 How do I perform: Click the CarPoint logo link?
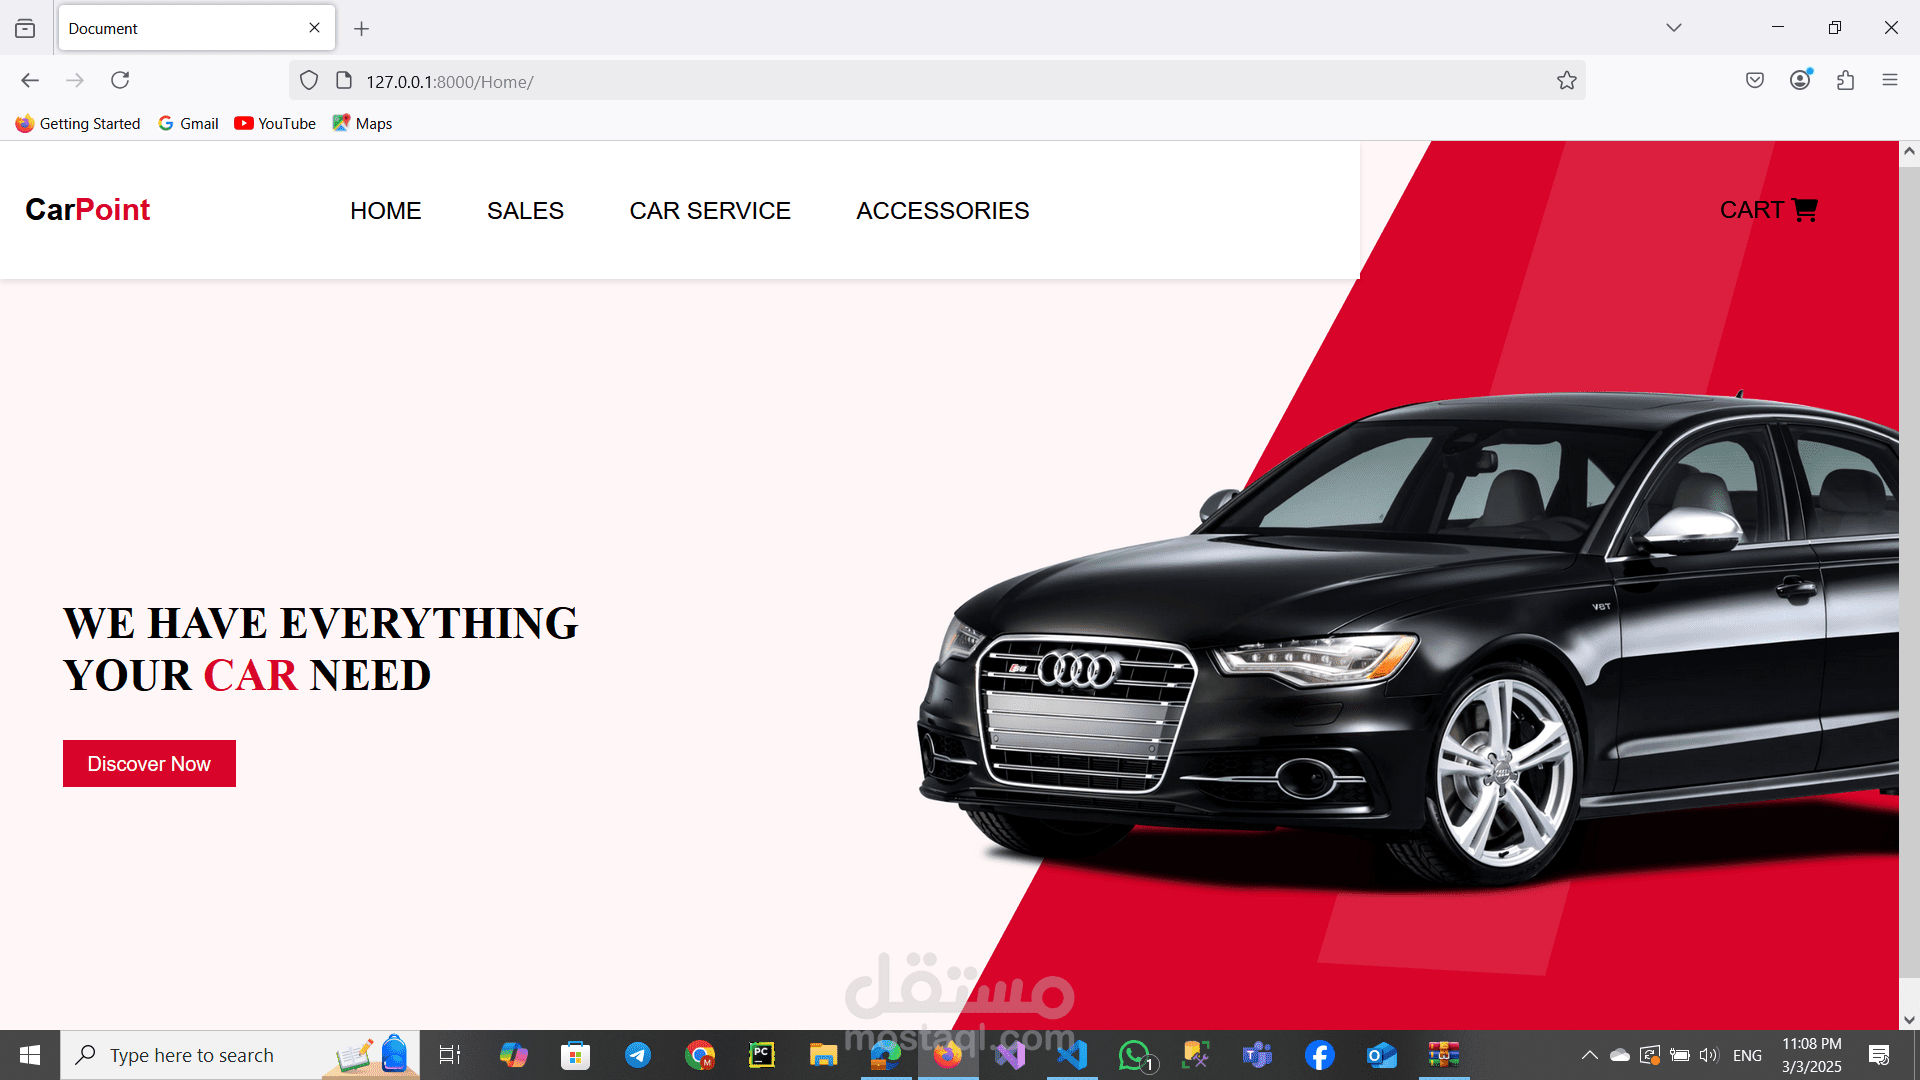coord(88,210)
